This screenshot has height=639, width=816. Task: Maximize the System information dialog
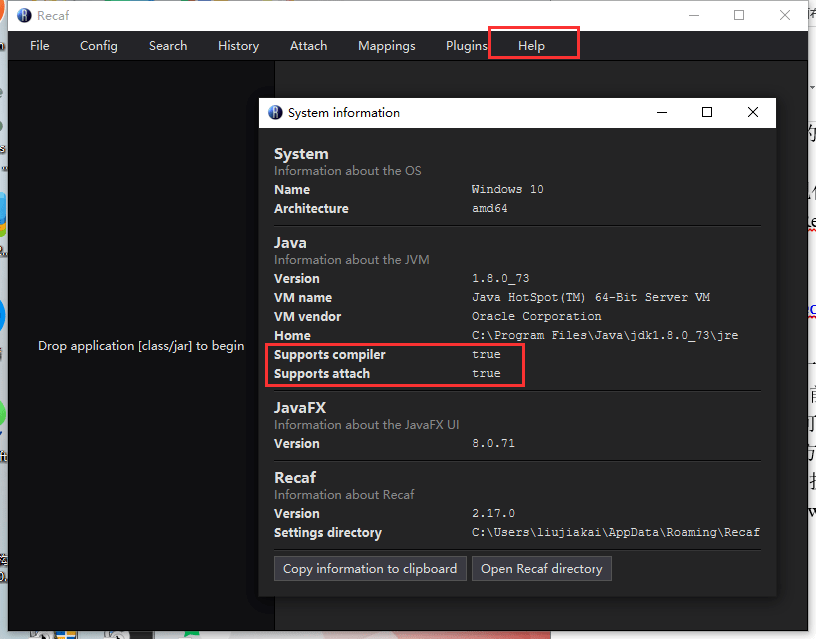coord(707,113)
